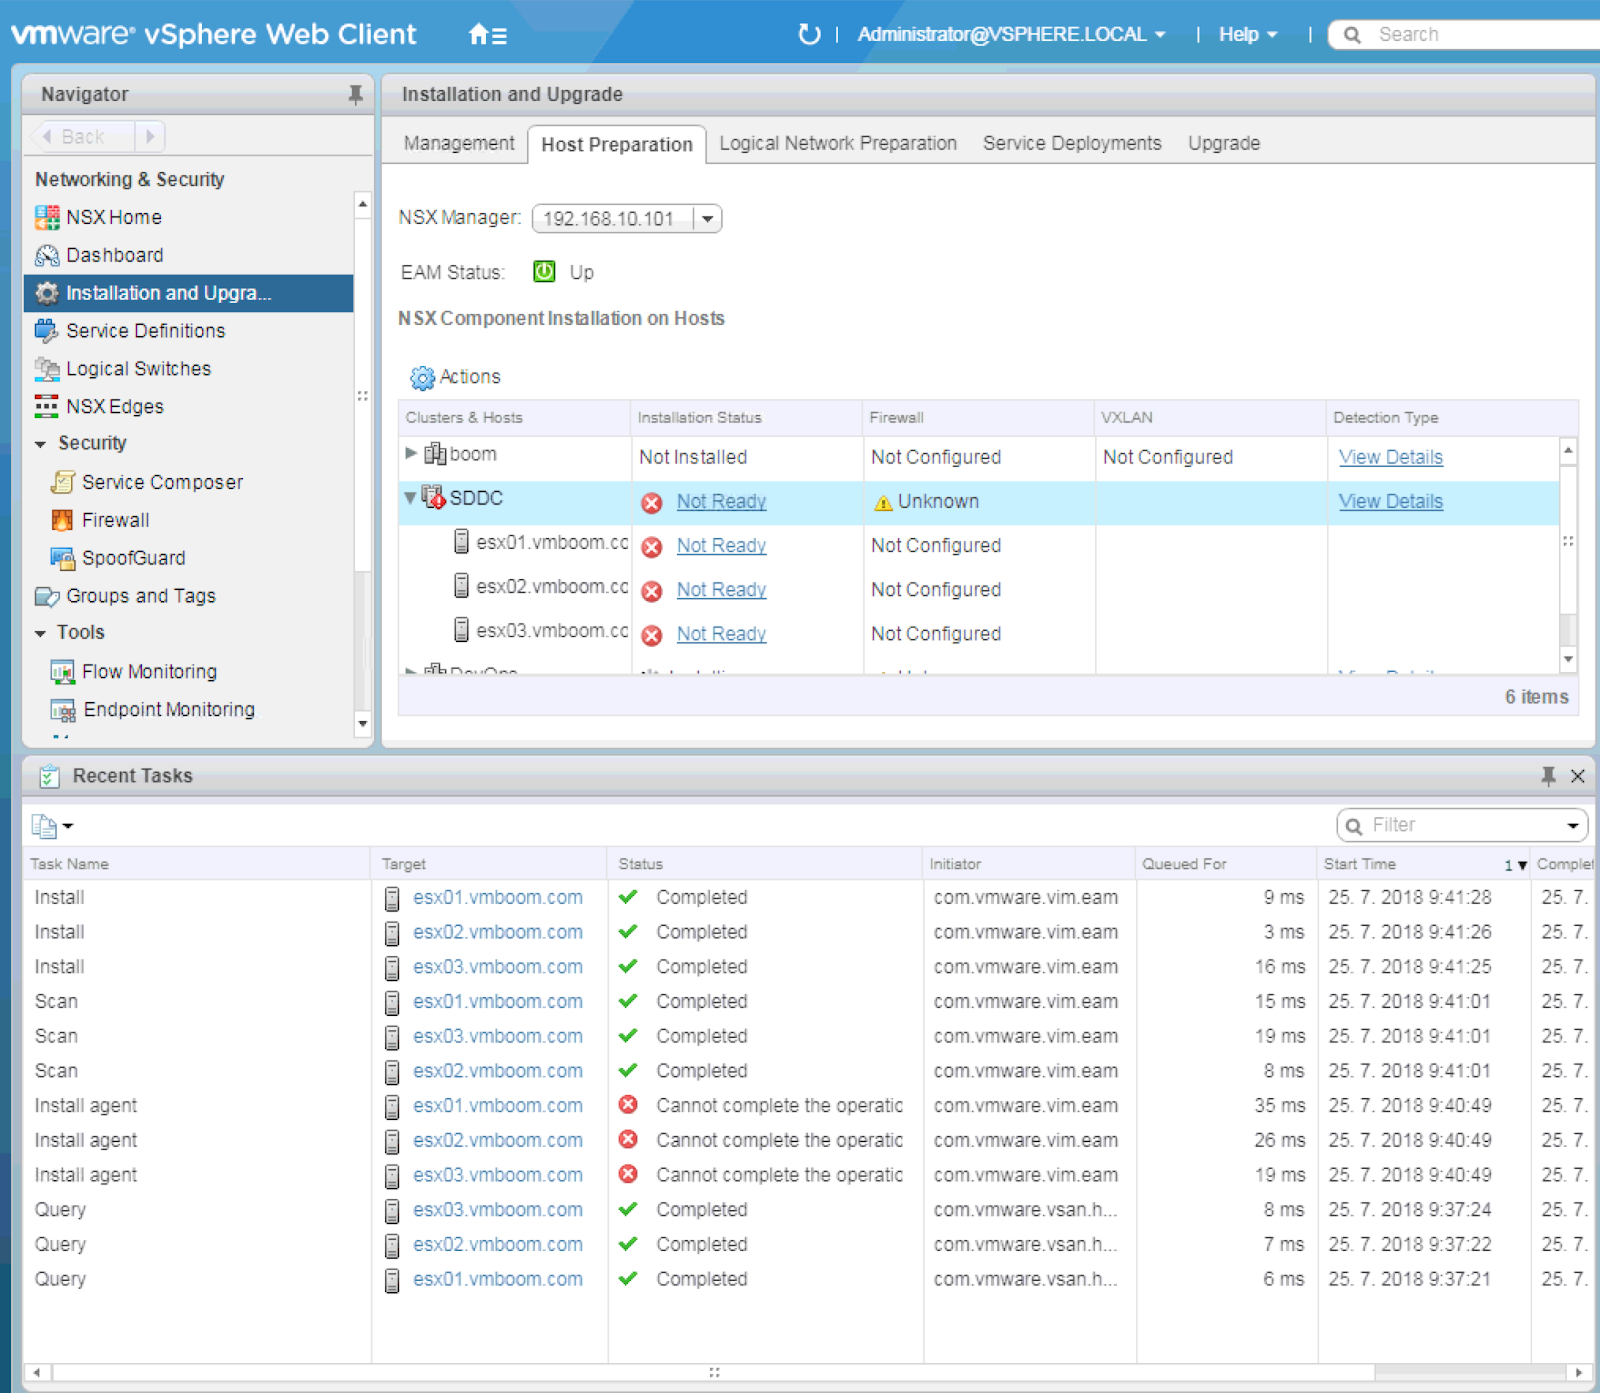
Task: Open NSX Manager IP dropdown
Action: 707,218
